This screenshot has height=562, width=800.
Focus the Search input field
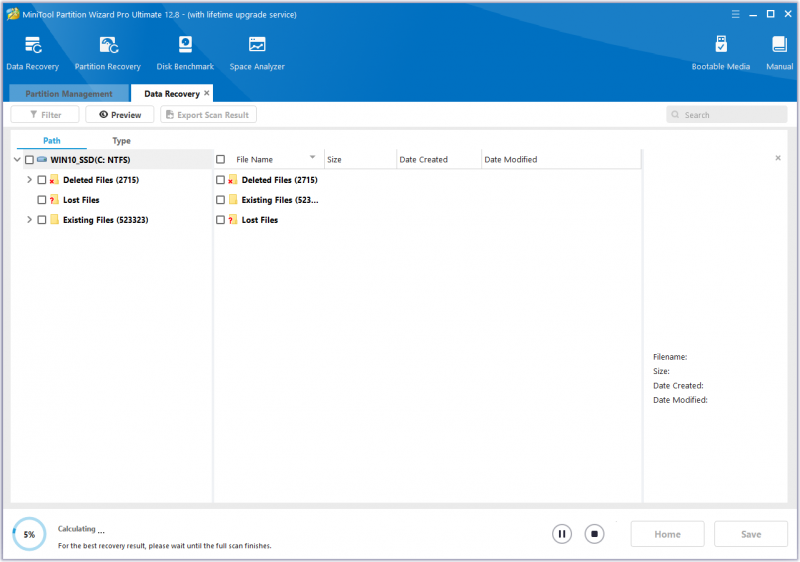click(727, 115)
